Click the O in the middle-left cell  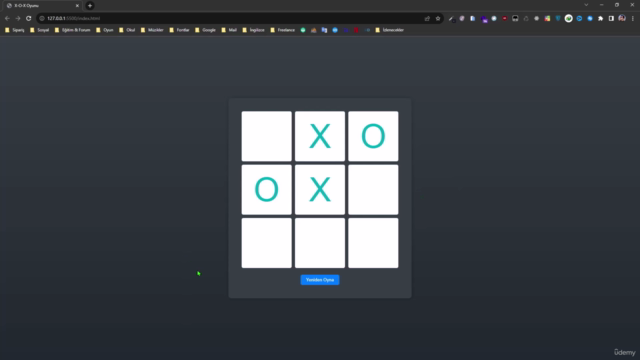pyautogui.click(x=267, y=190)
